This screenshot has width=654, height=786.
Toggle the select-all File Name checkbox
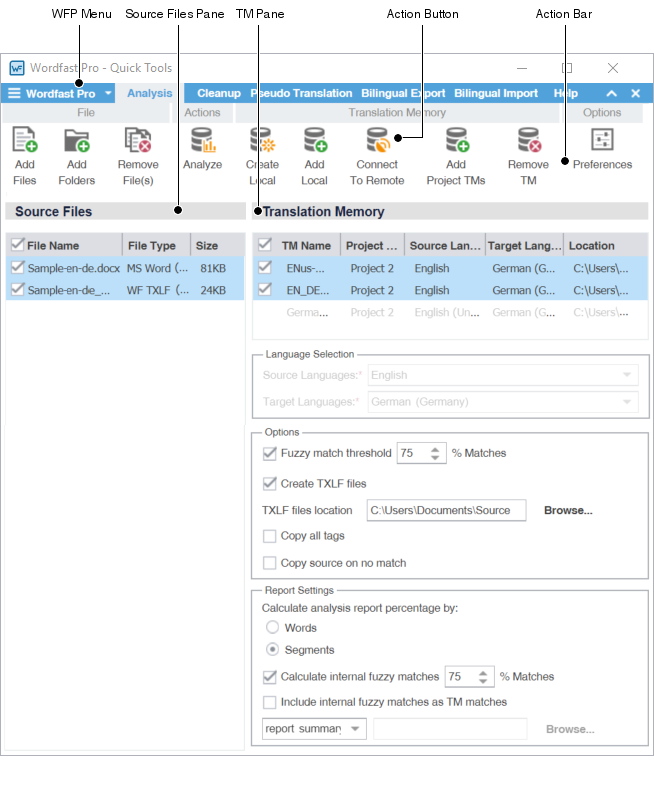[18, 245]
